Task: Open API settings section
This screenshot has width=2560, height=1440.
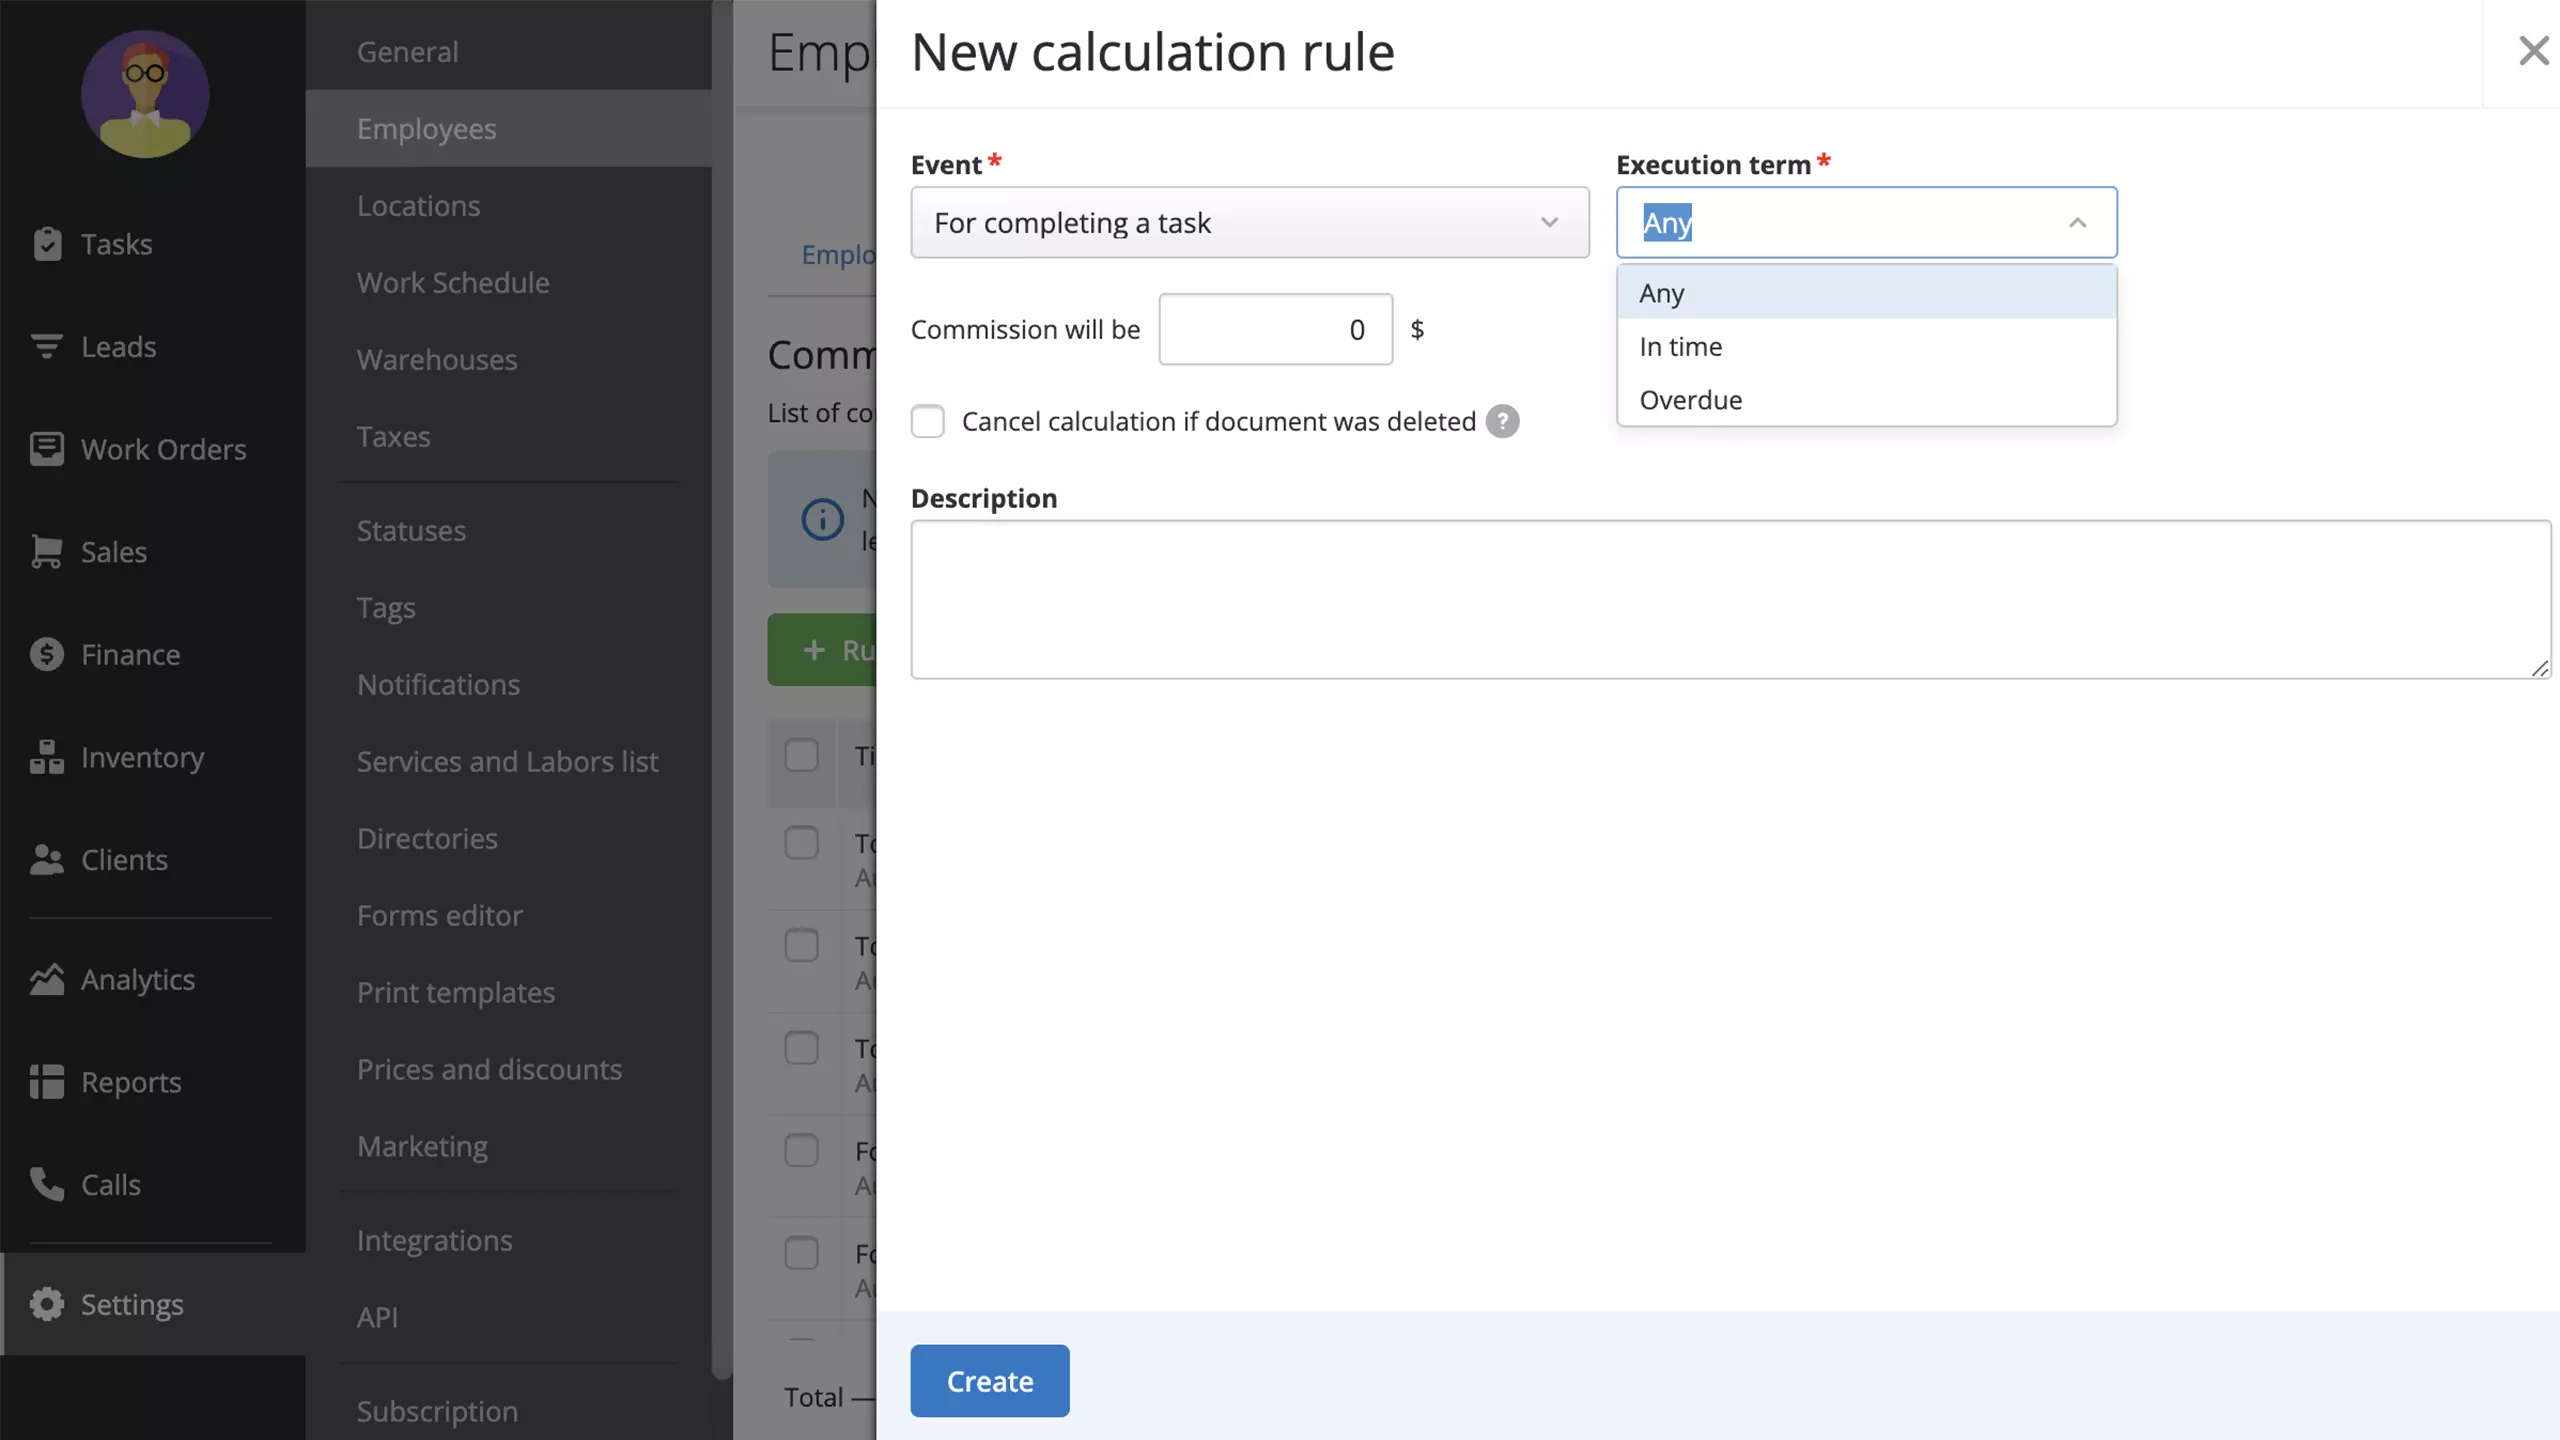Action: [377, 1318]
